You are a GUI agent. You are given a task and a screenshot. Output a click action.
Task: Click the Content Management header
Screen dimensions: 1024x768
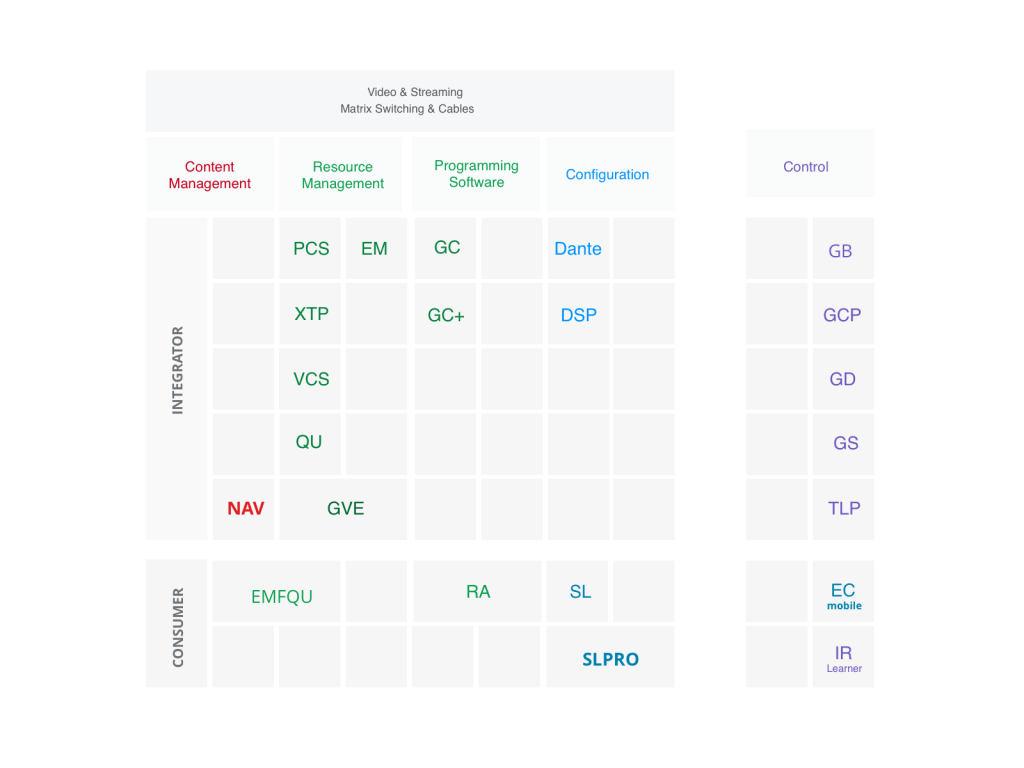click(x=210, y=175)
